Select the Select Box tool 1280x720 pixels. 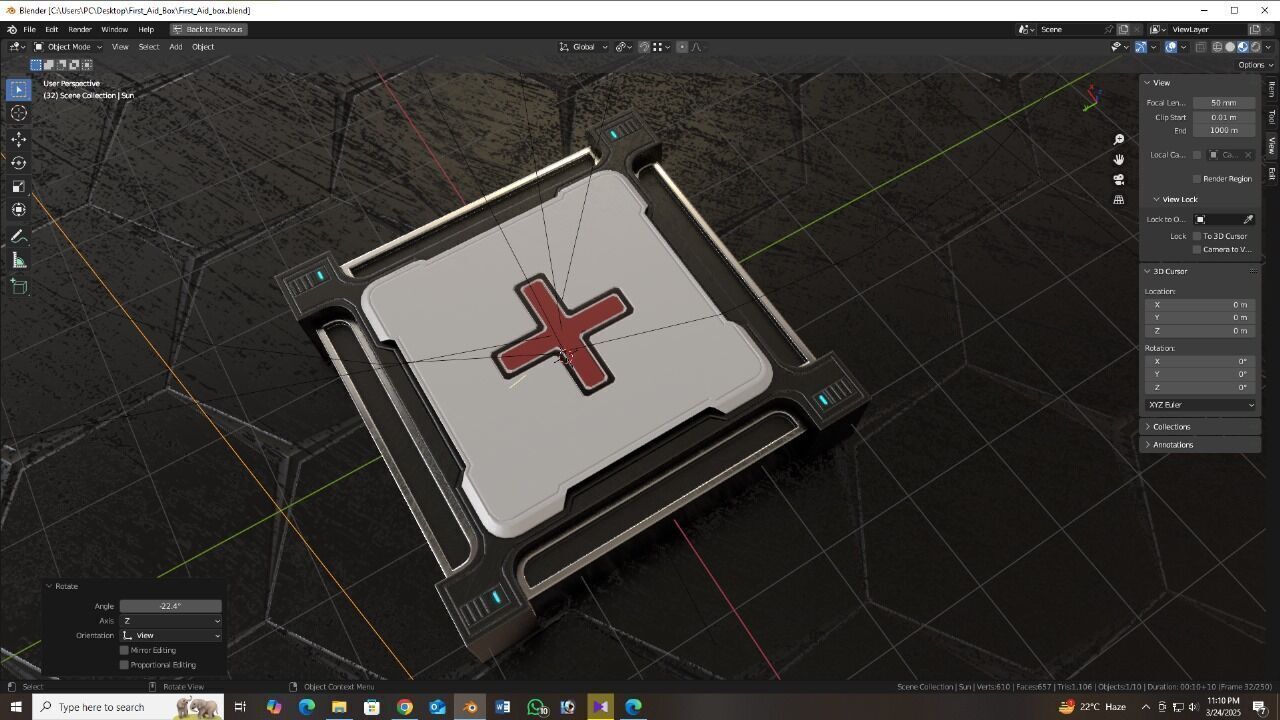point(18,89)
